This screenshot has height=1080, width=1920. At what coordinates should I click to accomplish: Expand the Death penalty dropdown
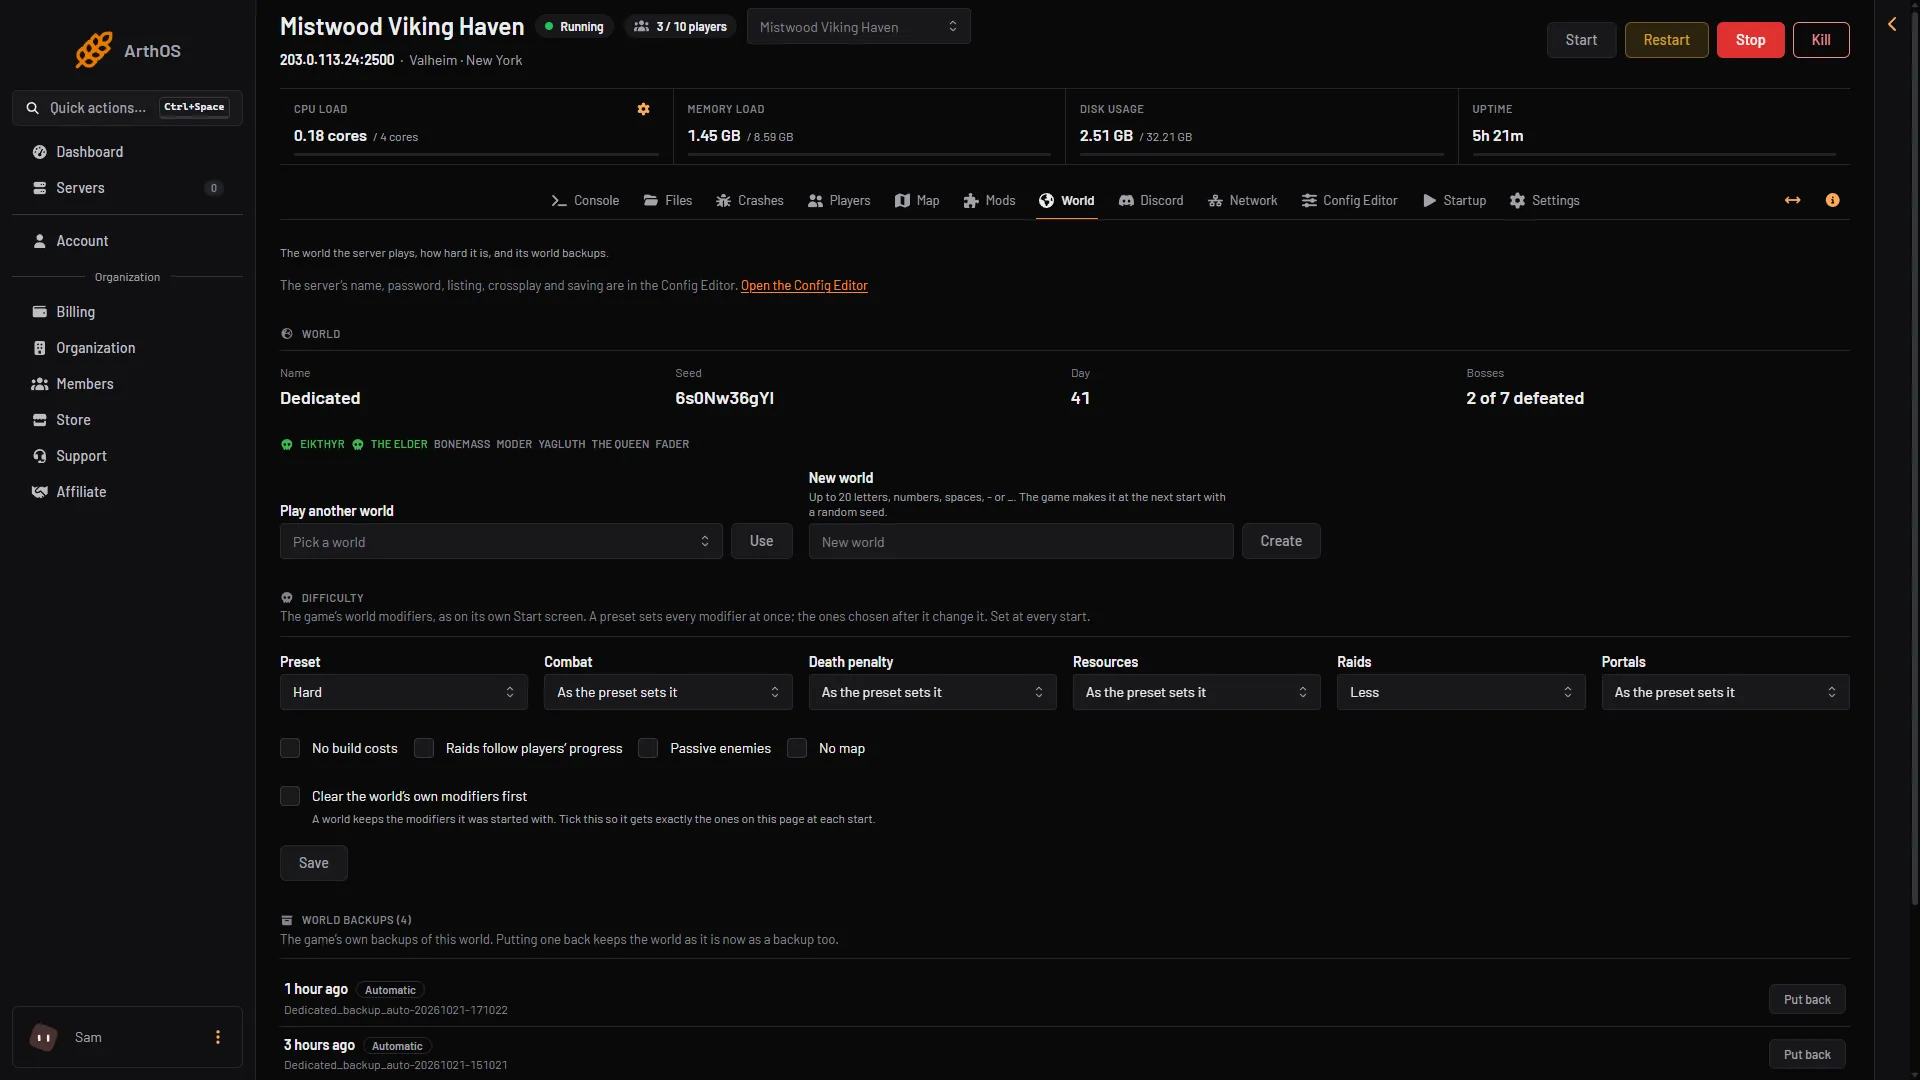point(932,692)
